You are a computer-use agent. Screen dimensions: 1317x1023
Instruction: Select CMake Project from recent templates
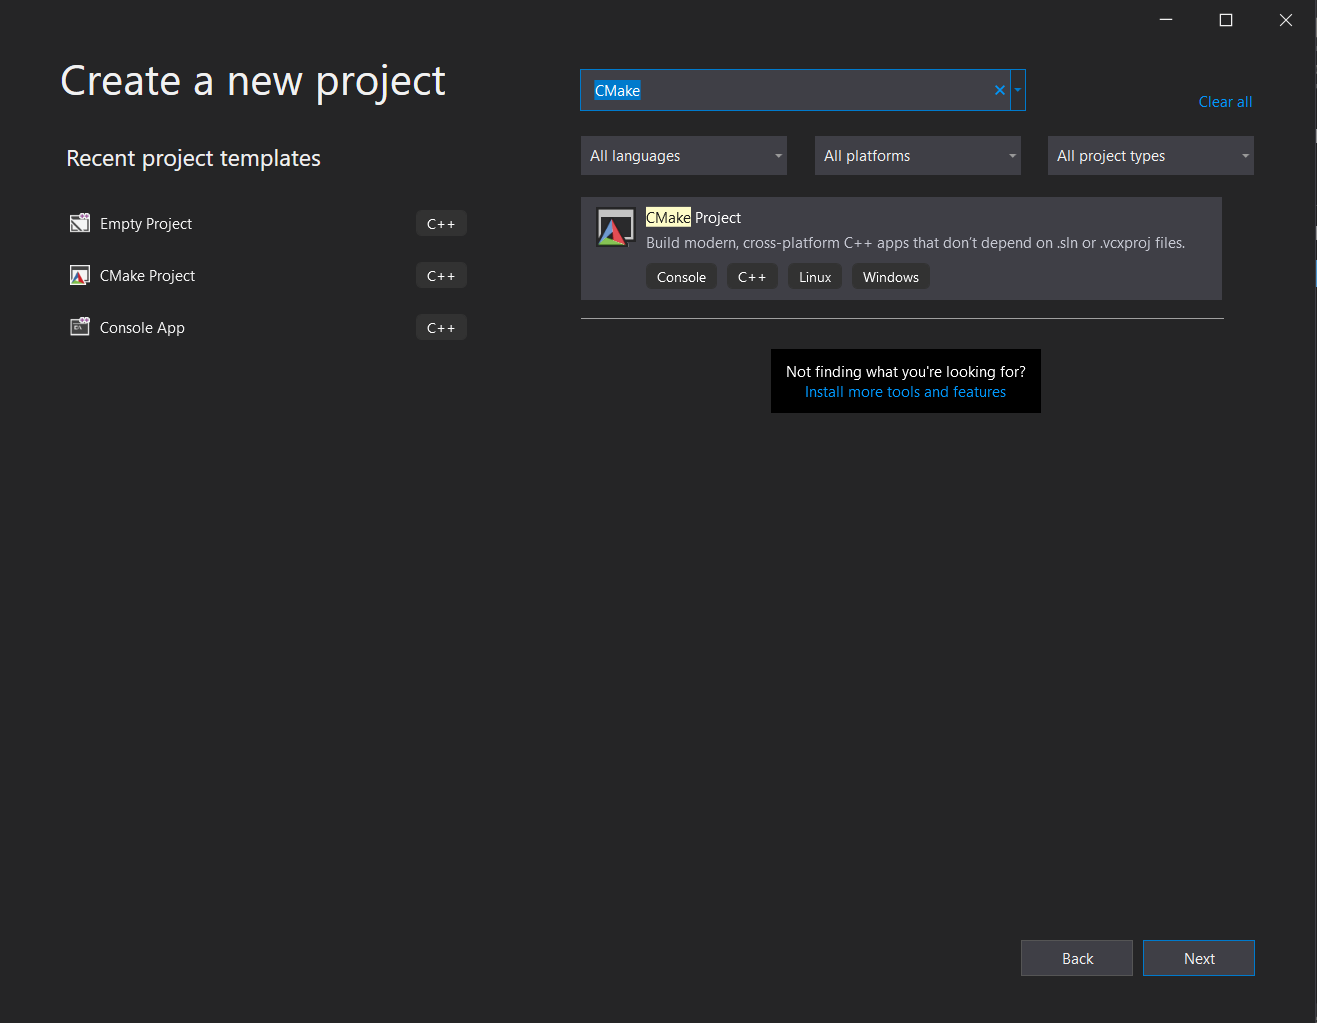pyautogui.click(x=147, y=276)
